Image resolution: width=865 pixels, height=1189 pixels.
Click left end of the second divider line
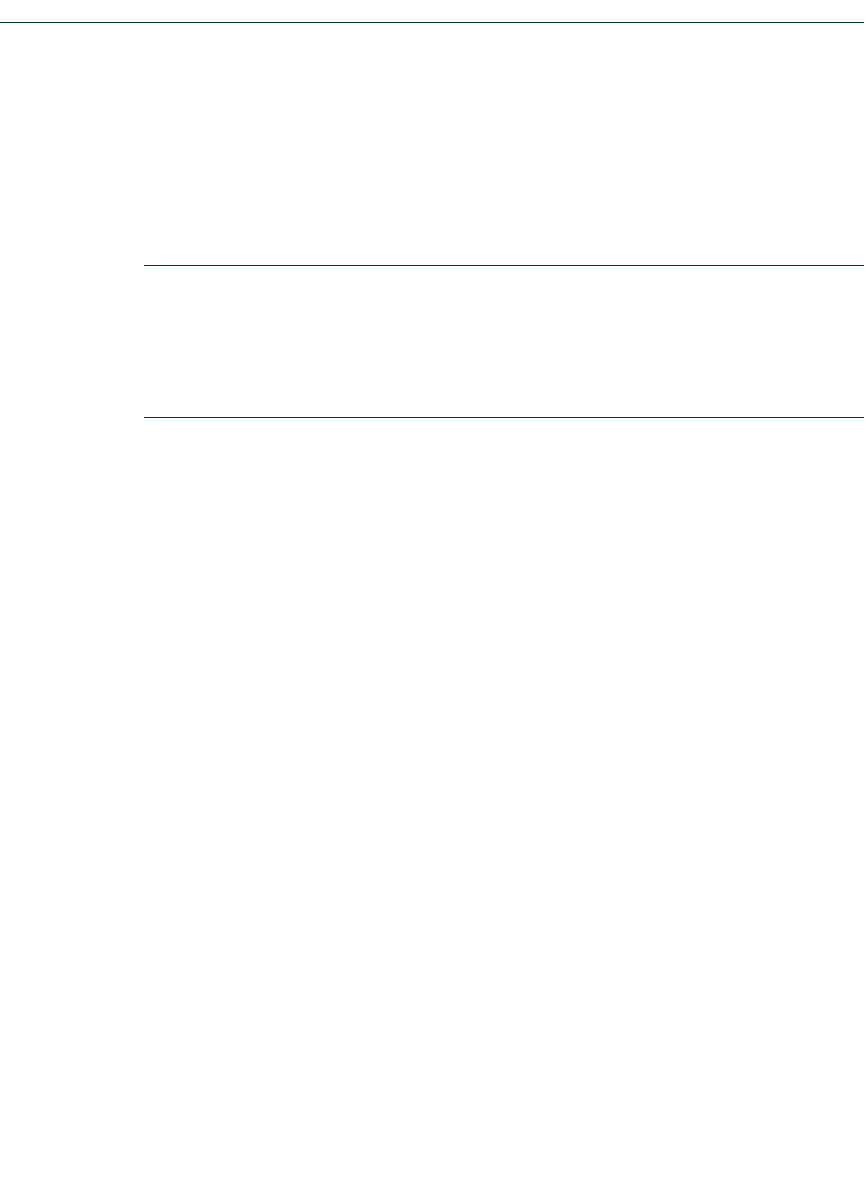(x=146, y=265)
